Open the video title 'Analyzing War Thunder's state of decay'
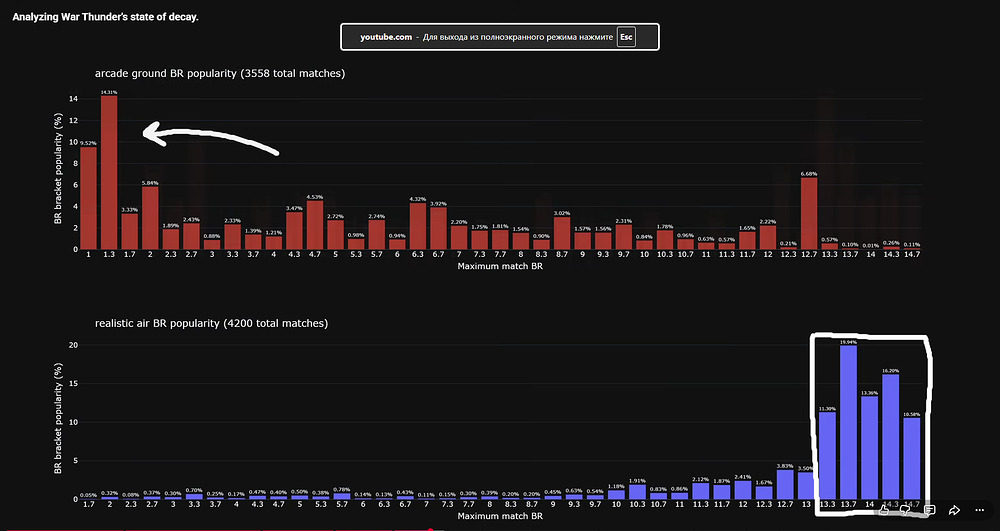 (106, 17)
